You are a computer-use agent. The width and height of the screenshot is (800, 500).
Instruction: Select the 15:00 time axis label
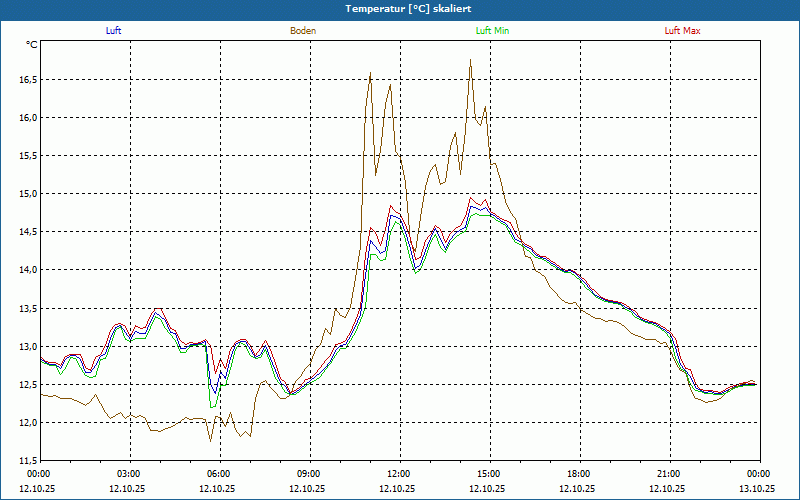489,474
